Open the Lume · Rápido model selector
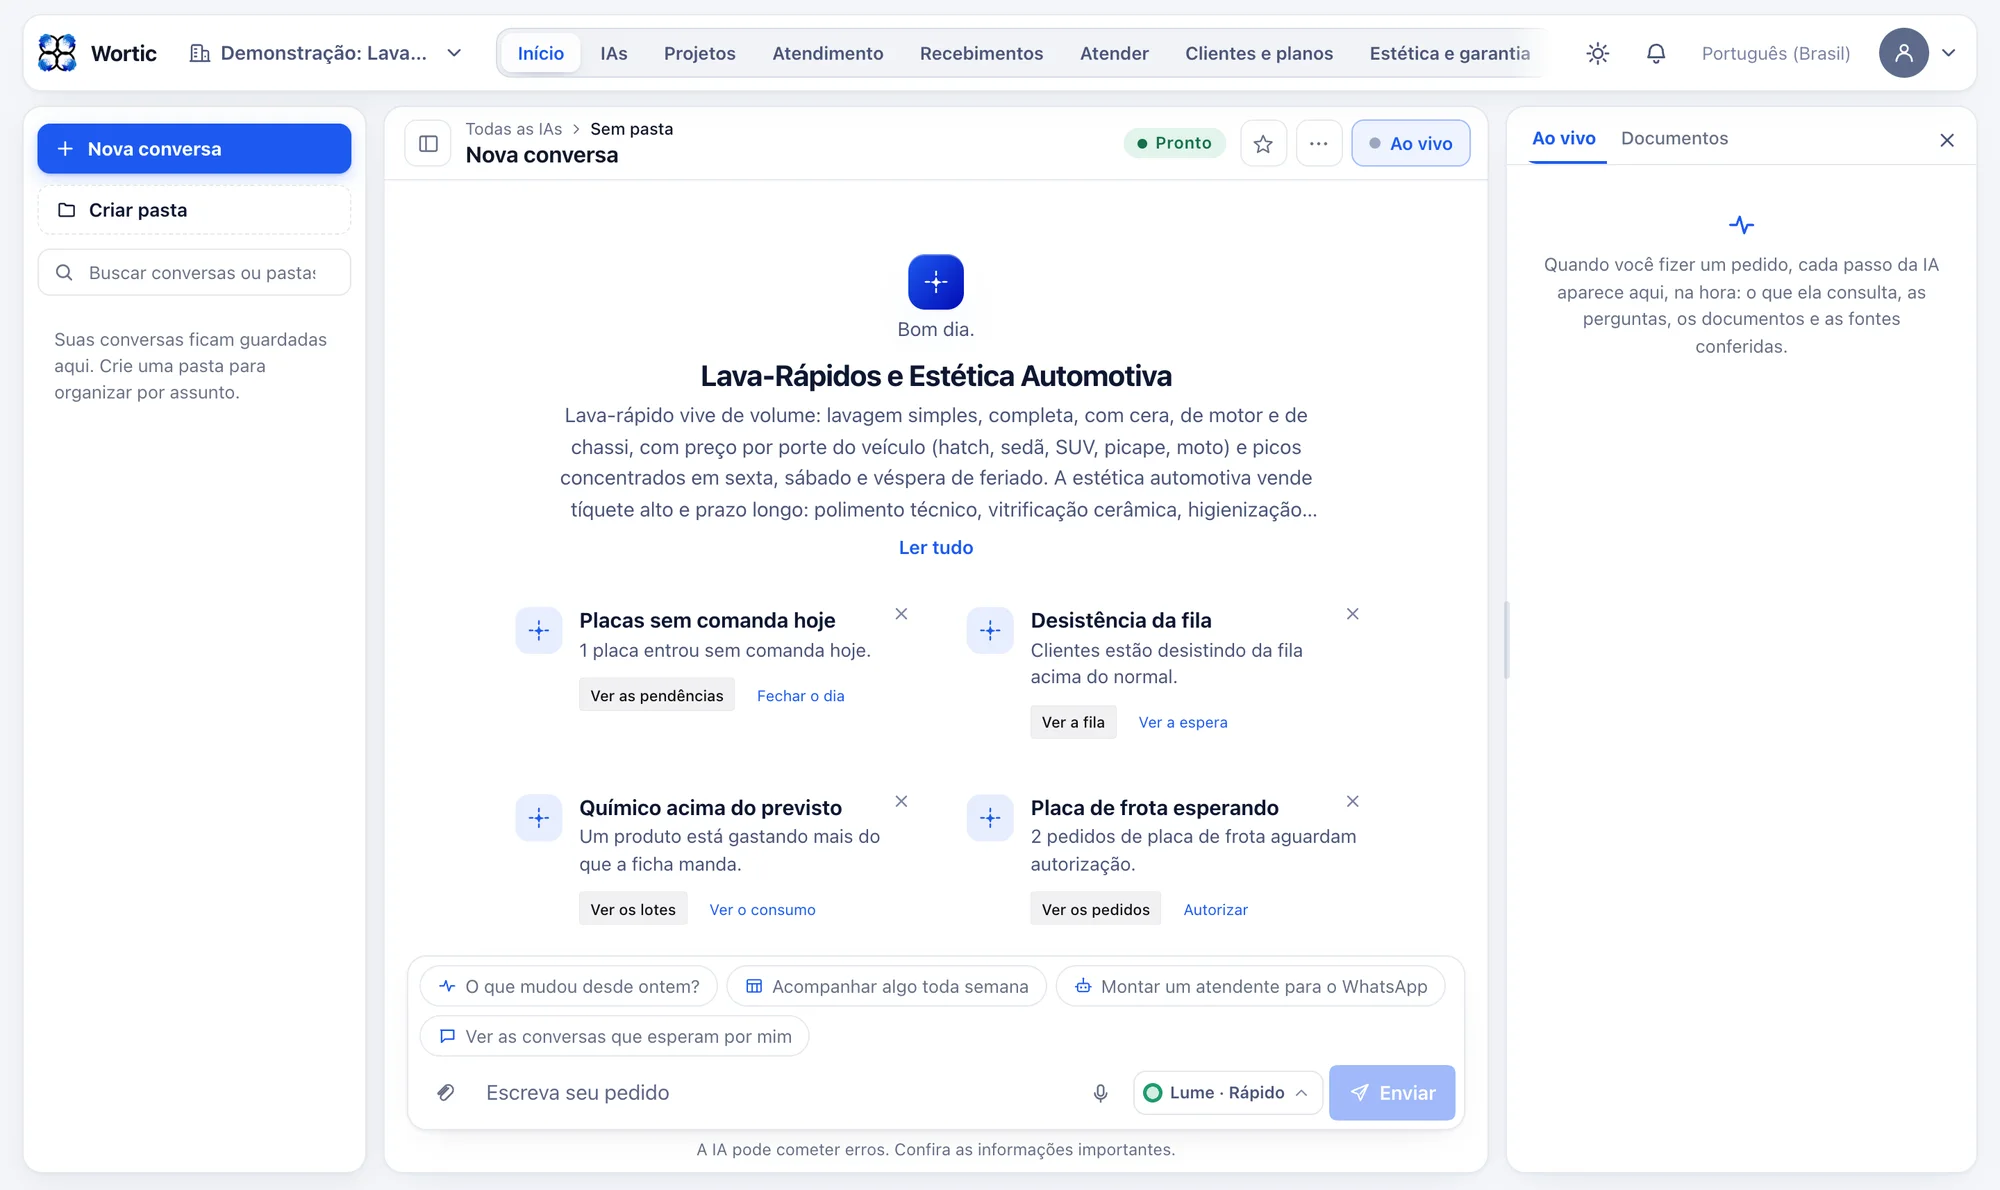 click(x=1227, y=1092)
